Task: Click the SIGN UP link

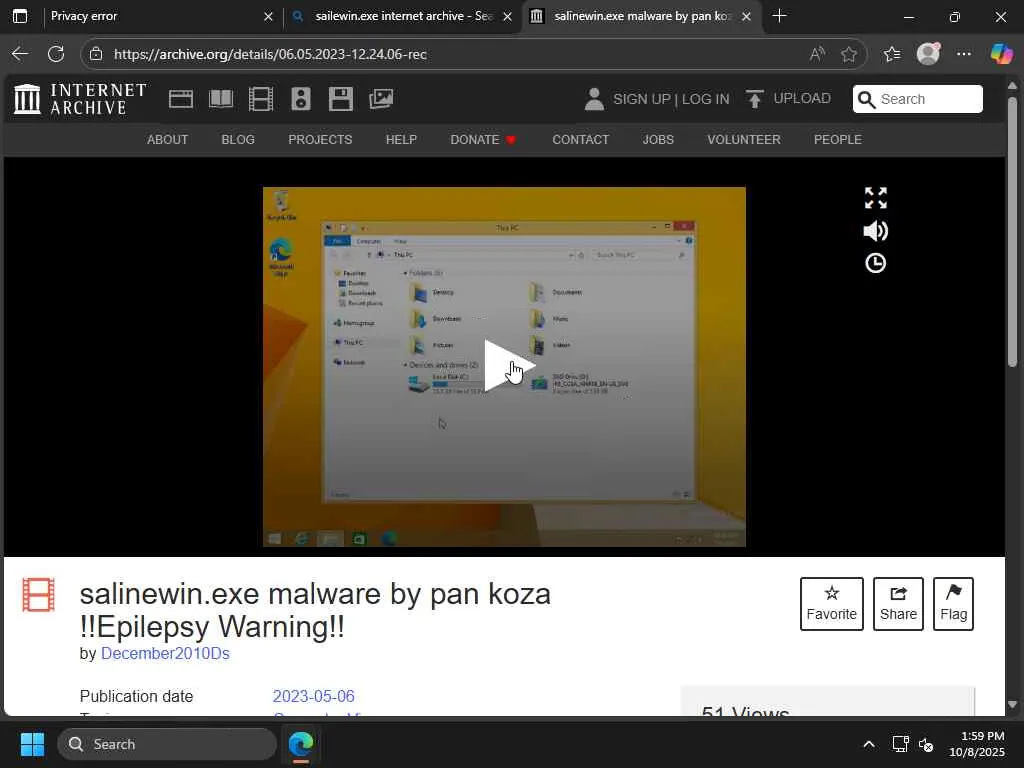Action: click(x=641, y=99)
